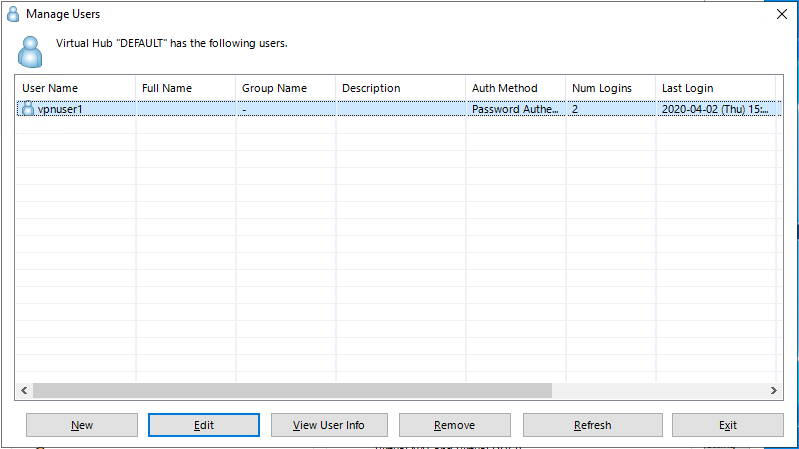
Task: Sort by User Name column header
Action: [x=74, y=88]
